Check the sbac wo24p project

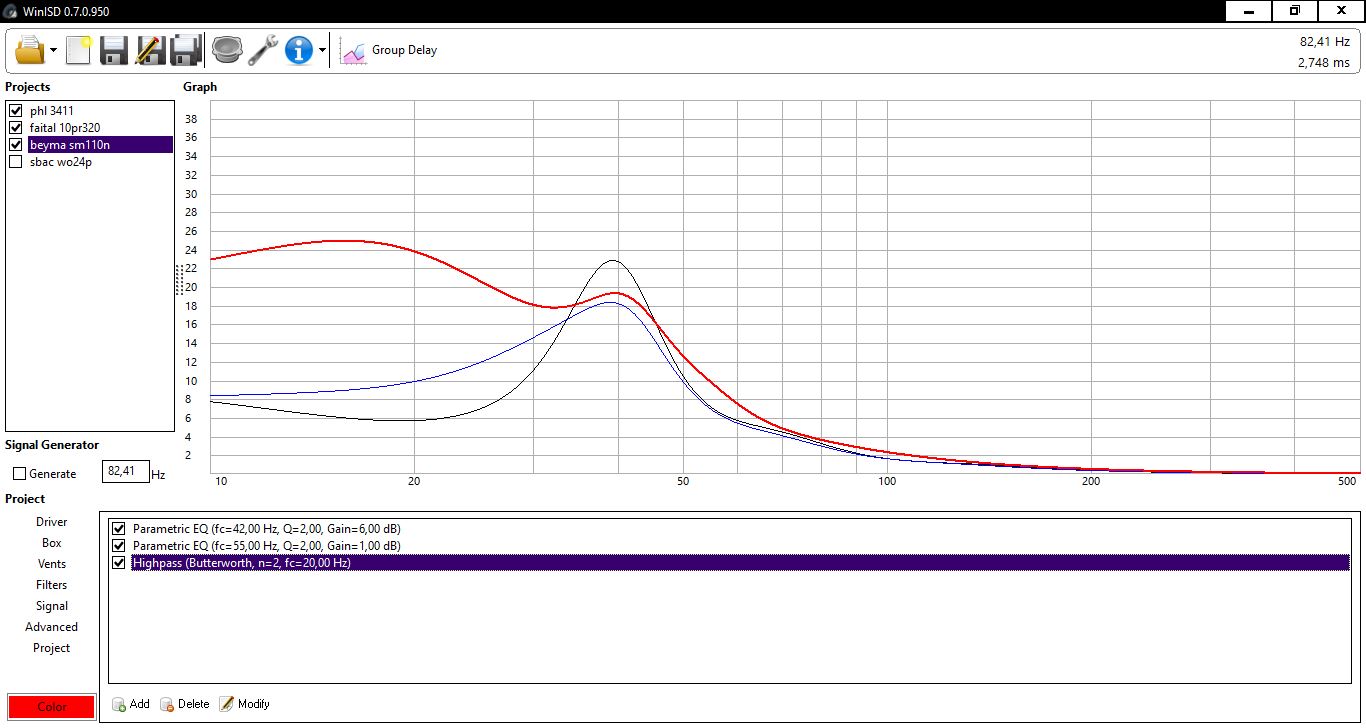16,162
